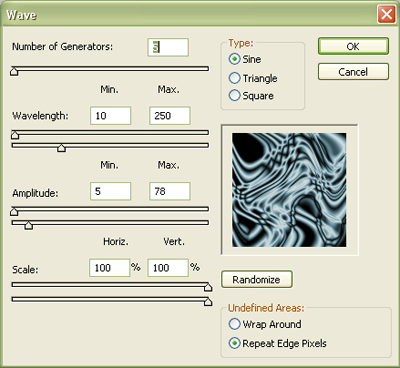This screenshot has width=400, height=368.
Task: Click the Scale Horiz. percentage field
Action: pos(109,268)
